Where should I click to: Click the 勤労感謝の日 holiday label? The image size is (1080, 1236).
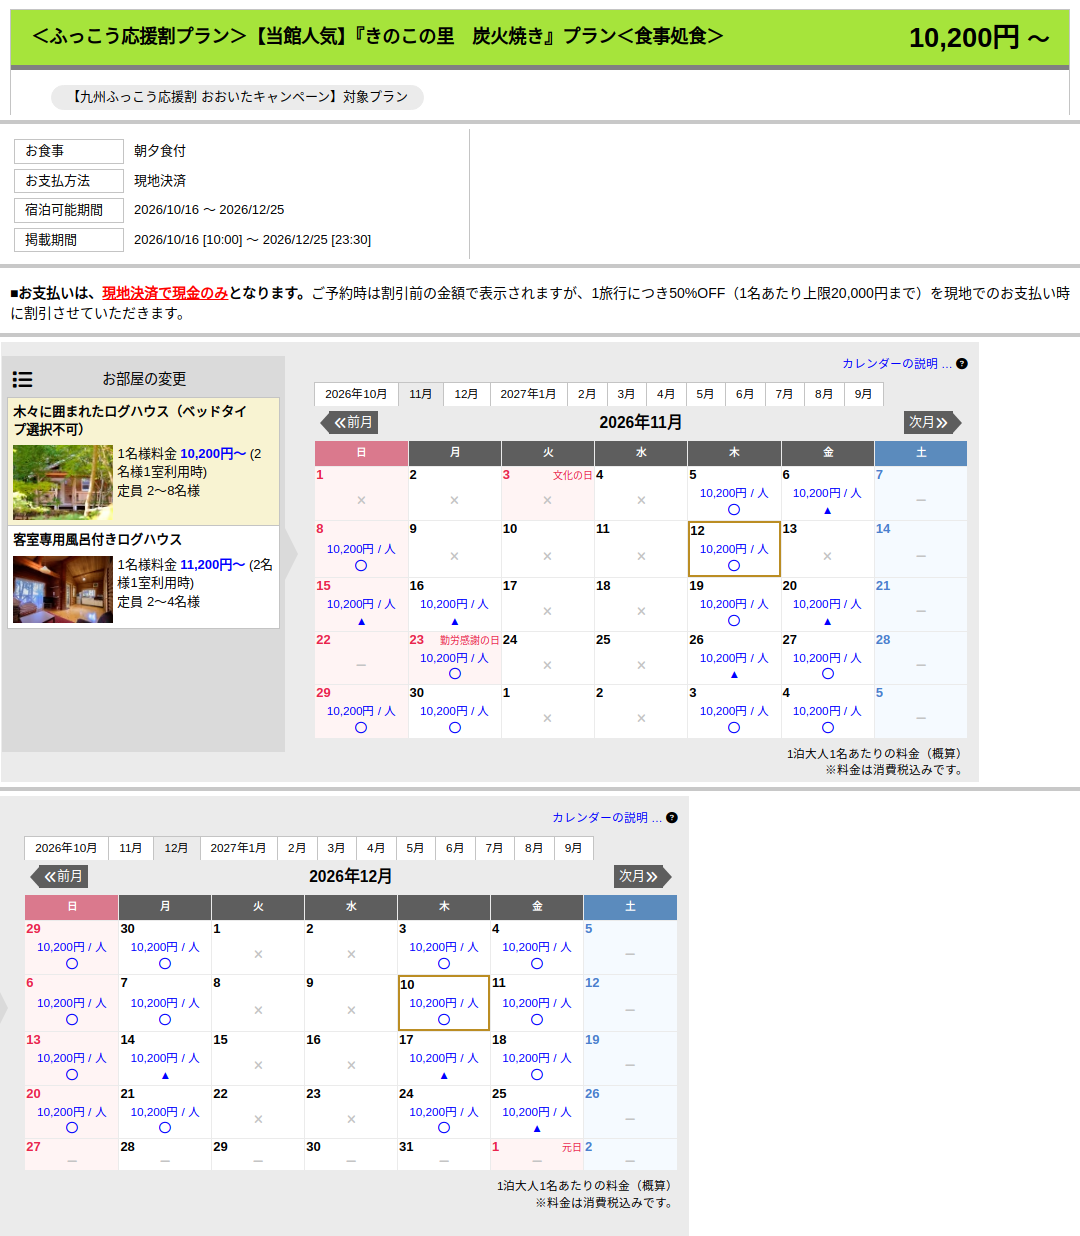(x=469, y=640)
